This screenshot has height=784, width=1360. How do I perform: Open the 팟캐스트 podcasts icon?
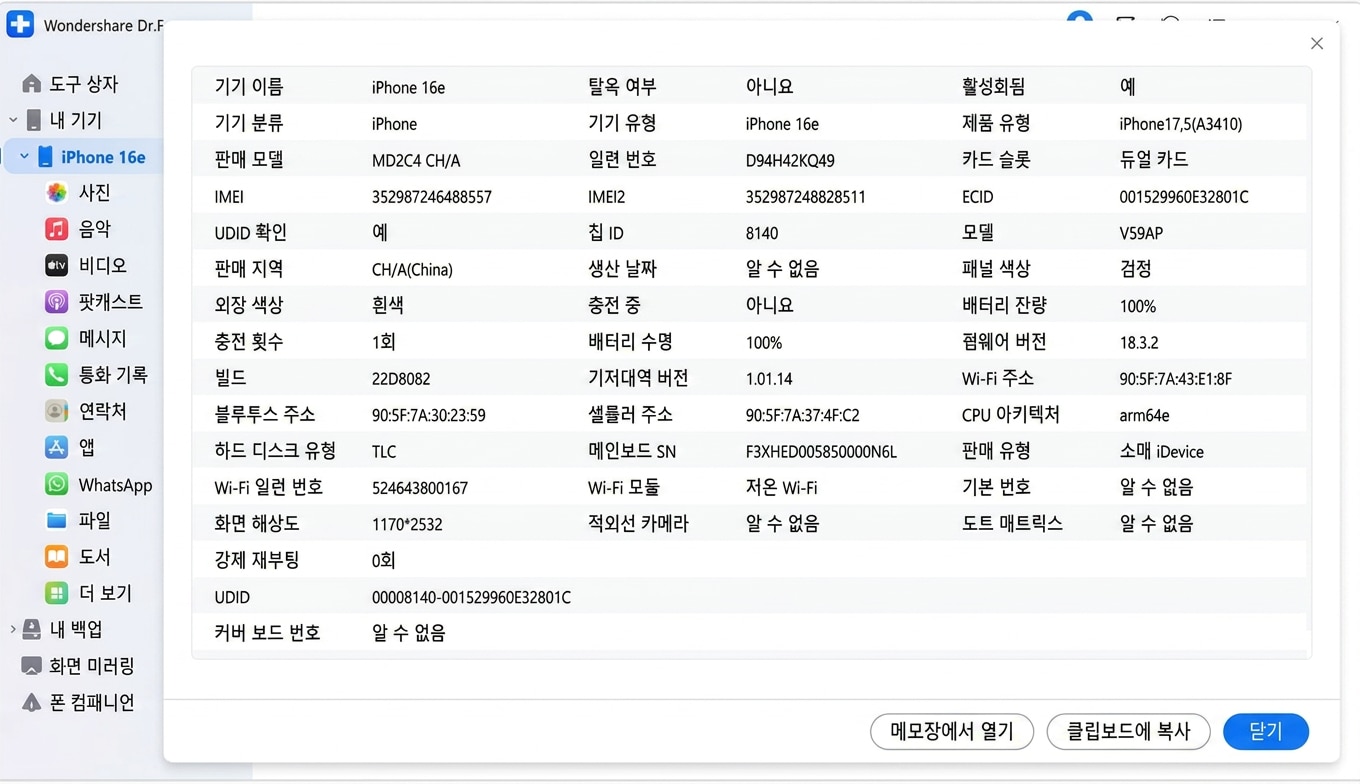click(57, 301)
